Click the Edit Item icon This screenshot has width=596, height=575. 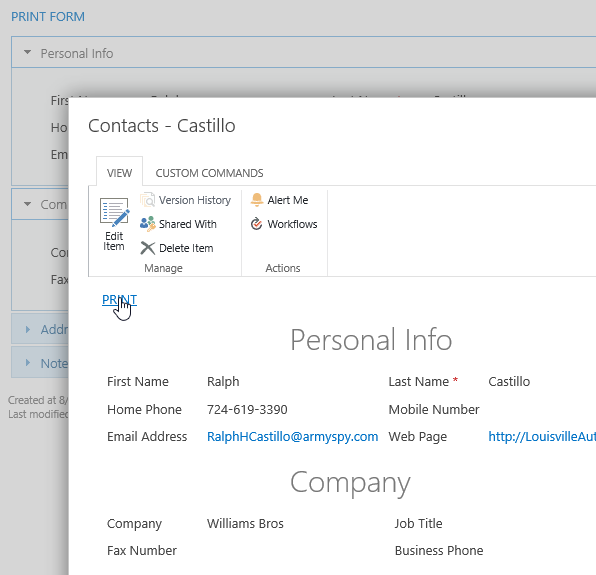click(x=114, y=211)
